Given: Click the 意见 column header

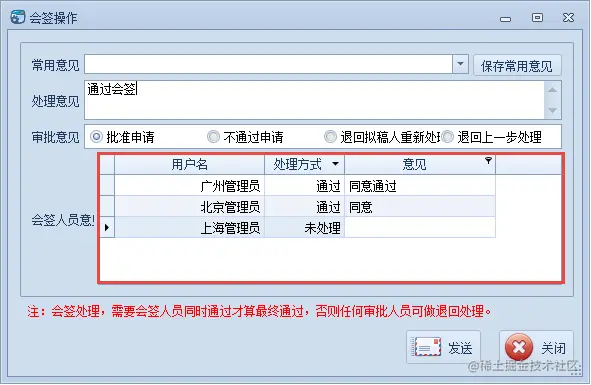Looking at the screenshot, I should click(x=420, y=164).
